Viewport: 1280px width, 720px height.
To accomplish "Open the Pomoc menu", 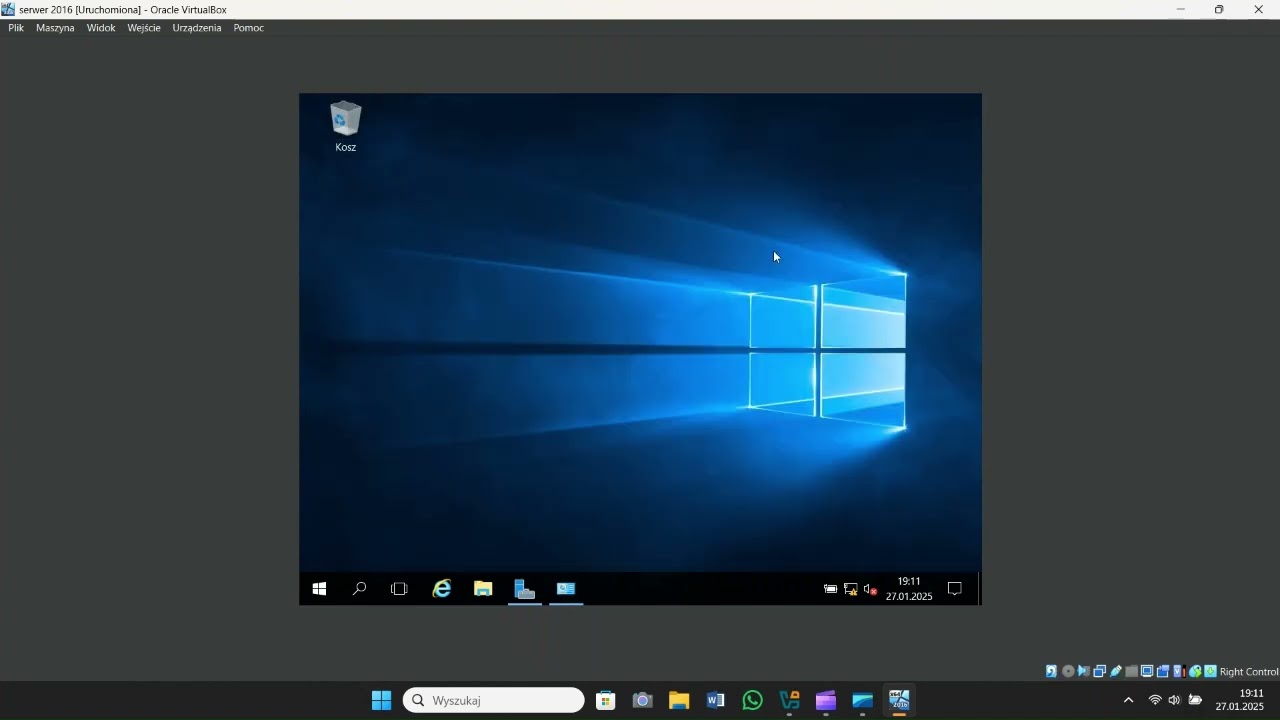I will pyautogui.click(x=249, y=28).
